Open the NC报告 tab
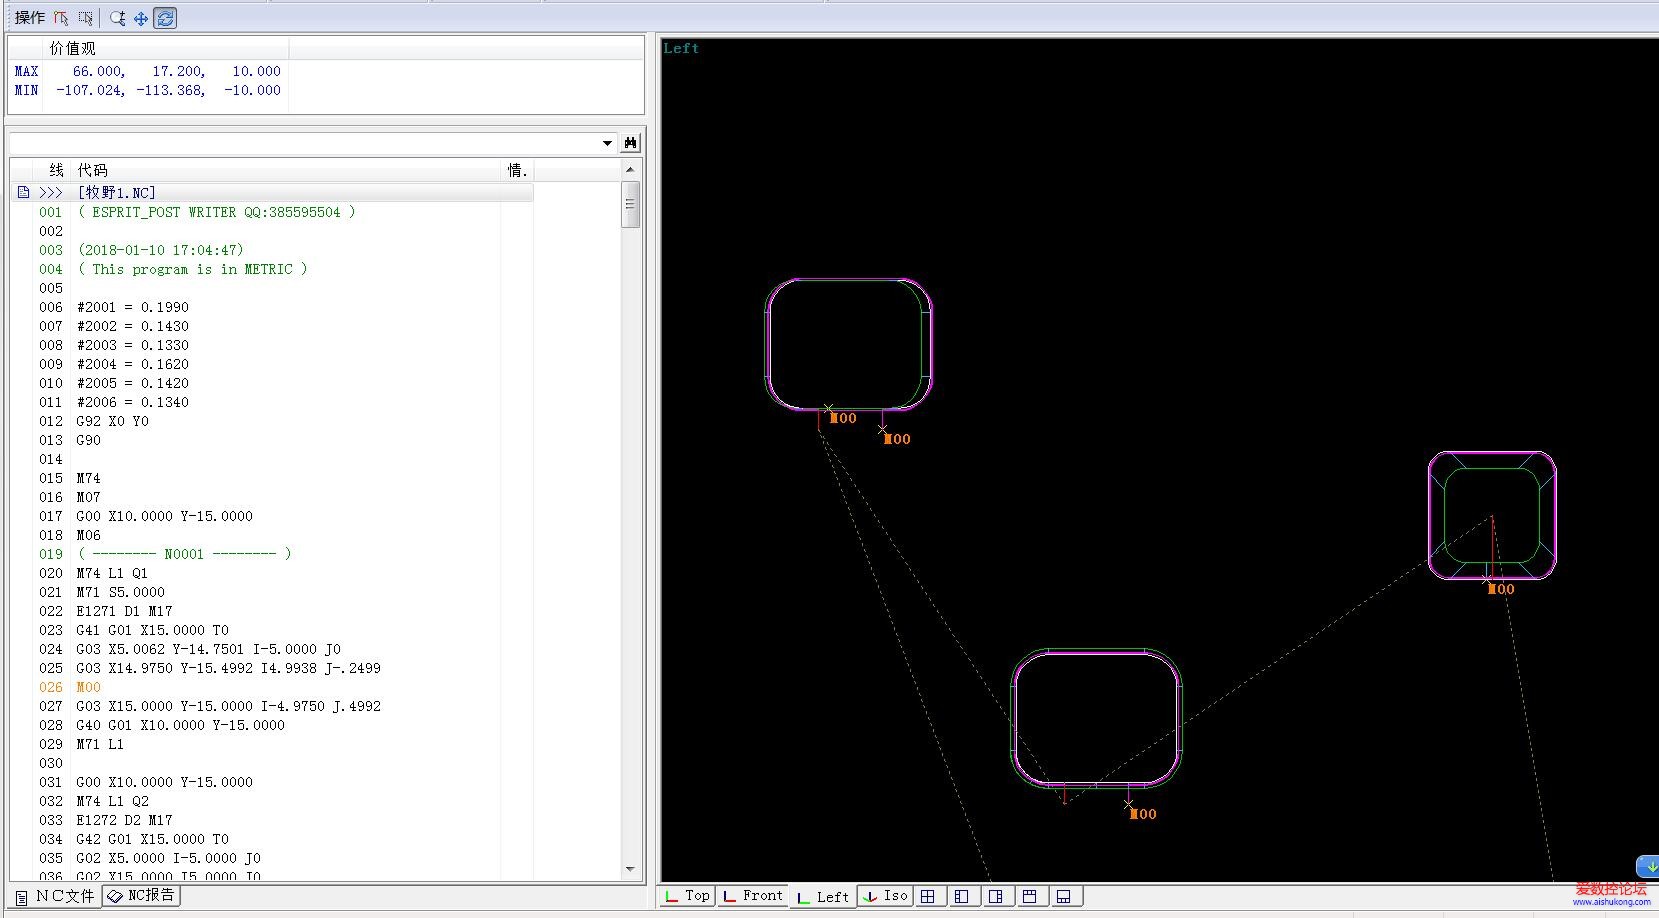This screenshot has height=918, width=1659. pos(142,895)
